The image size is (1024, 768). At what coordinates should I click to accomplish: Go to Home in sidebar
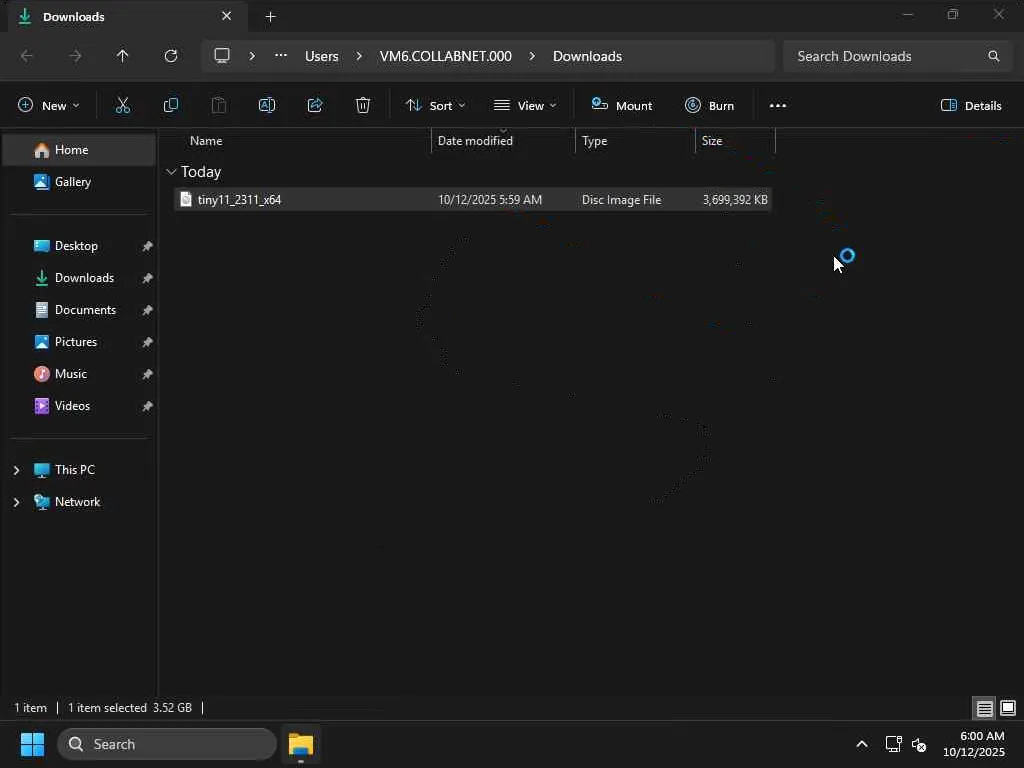click(80, 150)
